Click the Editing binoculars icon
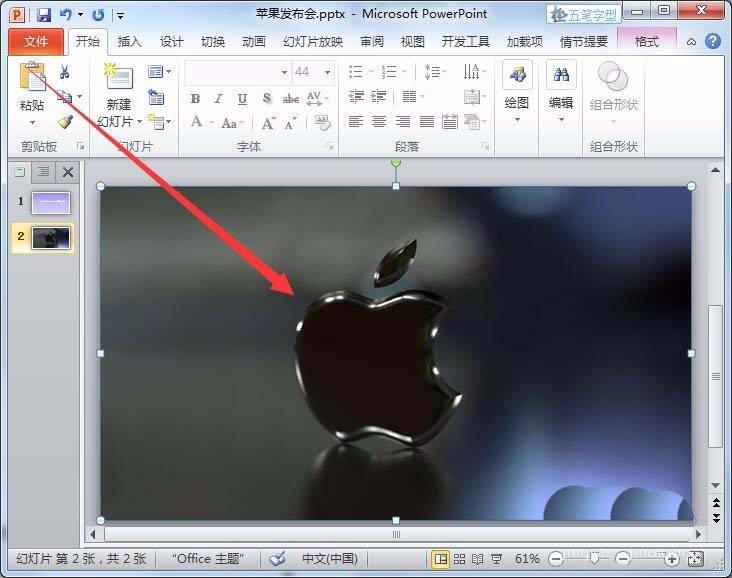This screenshot has height=578, width=732. (561, 75)
